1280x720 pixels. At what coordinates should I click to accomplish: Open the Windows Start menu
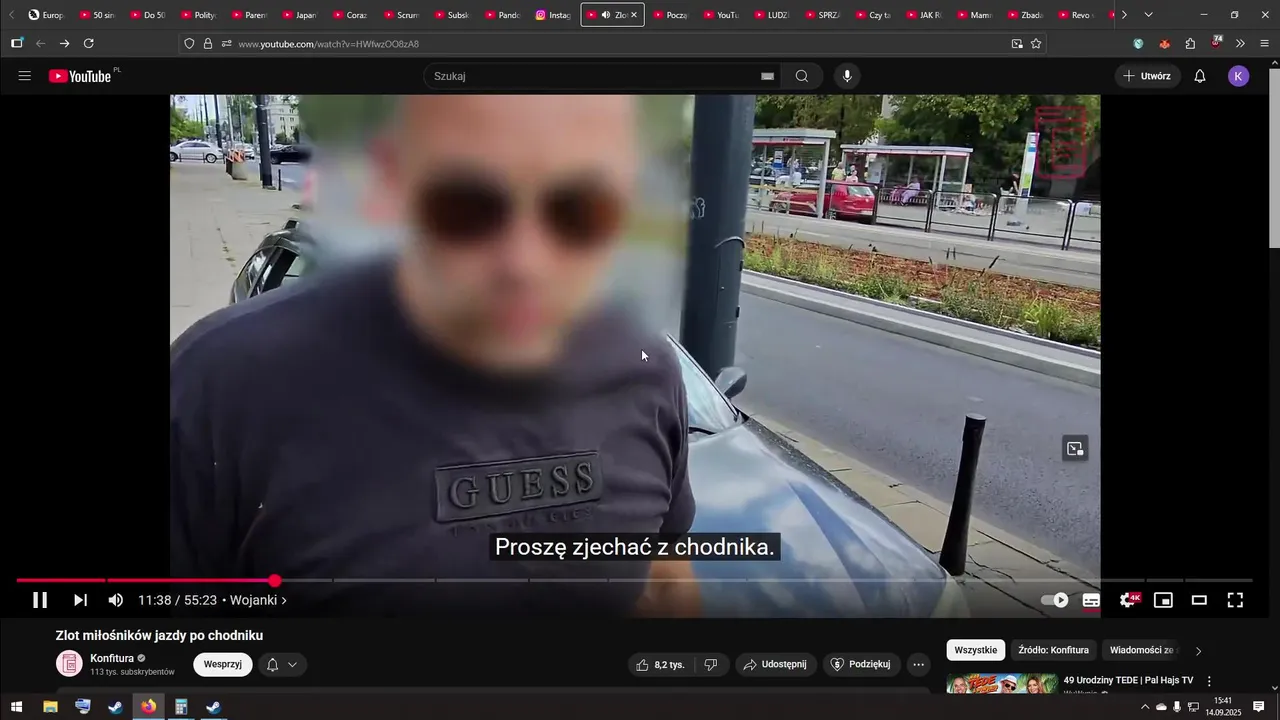pyautogui.click(x=17, y=707)
